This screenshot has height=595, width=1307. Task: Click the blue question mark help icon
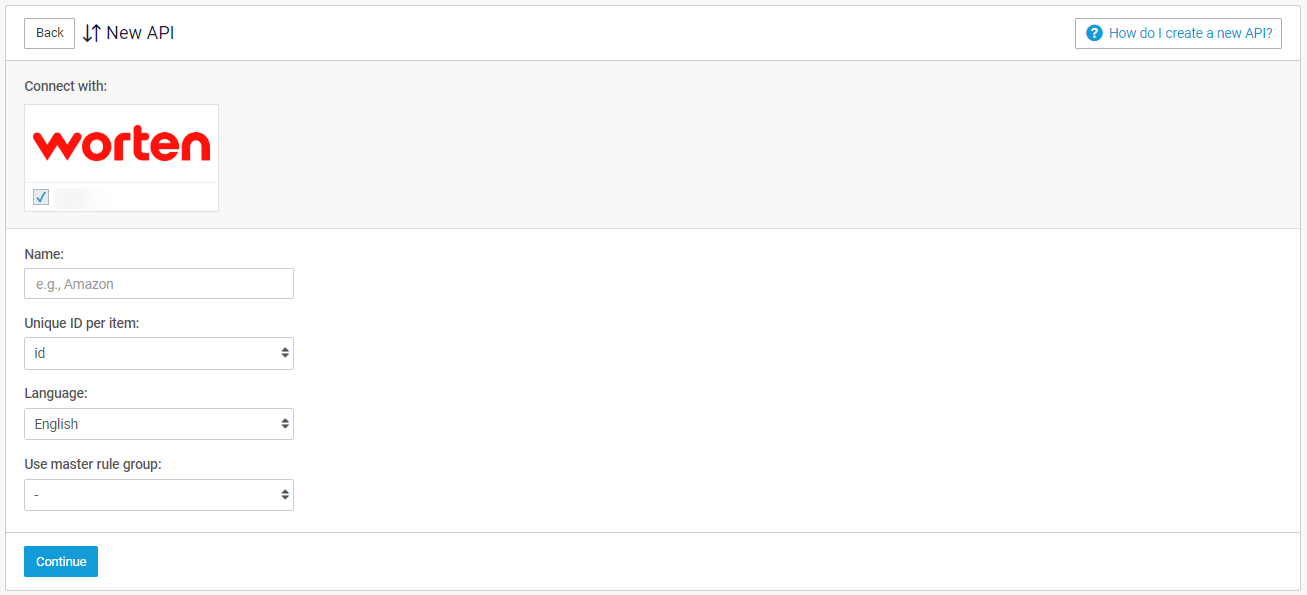coord(1094,33)
